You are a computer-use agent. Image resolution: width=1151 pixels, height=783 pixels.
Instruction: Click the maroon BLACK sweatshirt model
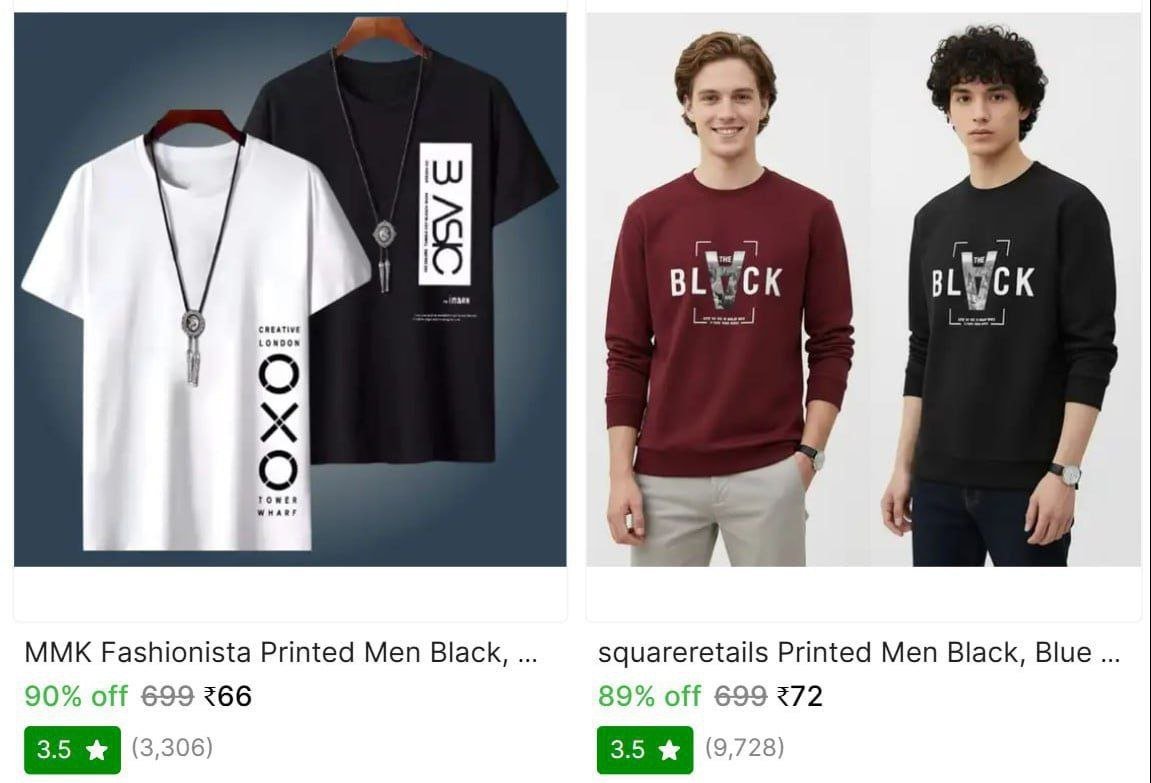tap(727, 320)
